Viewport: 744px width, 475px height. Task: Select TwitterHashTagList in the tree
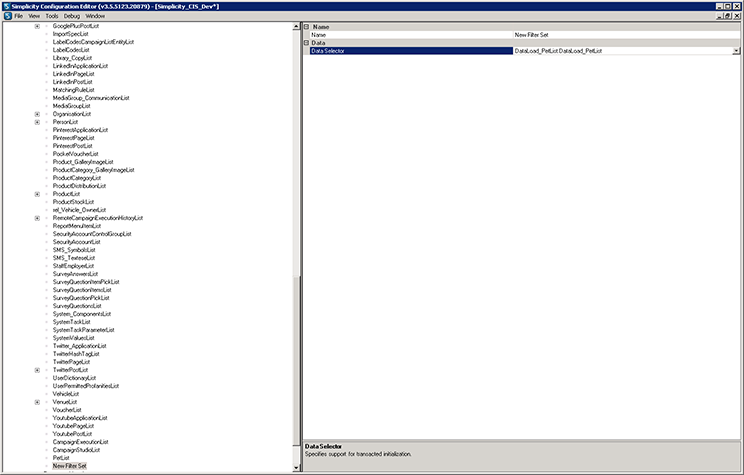coord(76,354)
